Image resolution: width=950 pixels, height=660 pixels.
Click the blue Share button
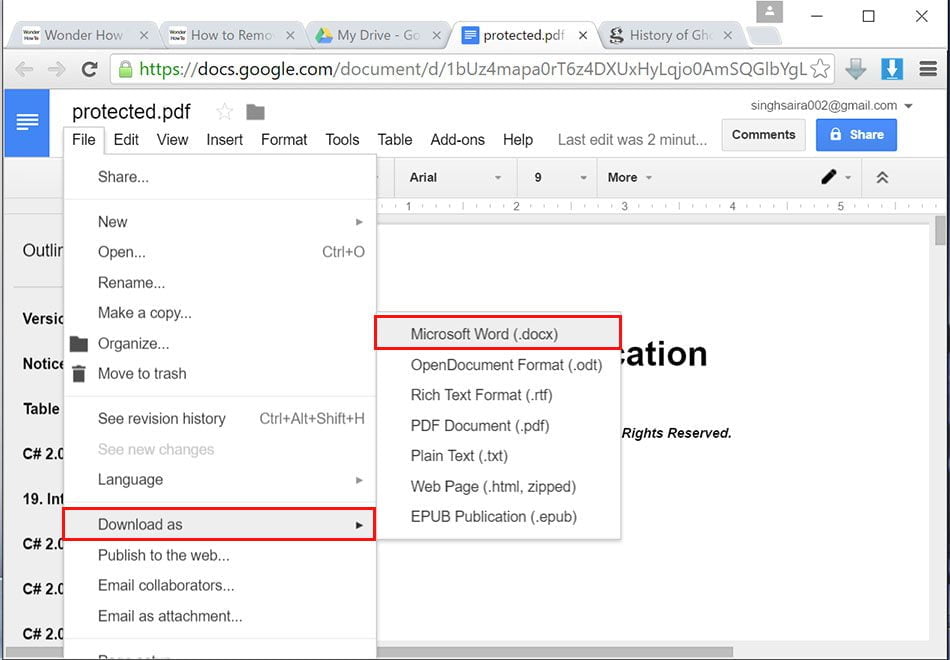click(856, 135)
